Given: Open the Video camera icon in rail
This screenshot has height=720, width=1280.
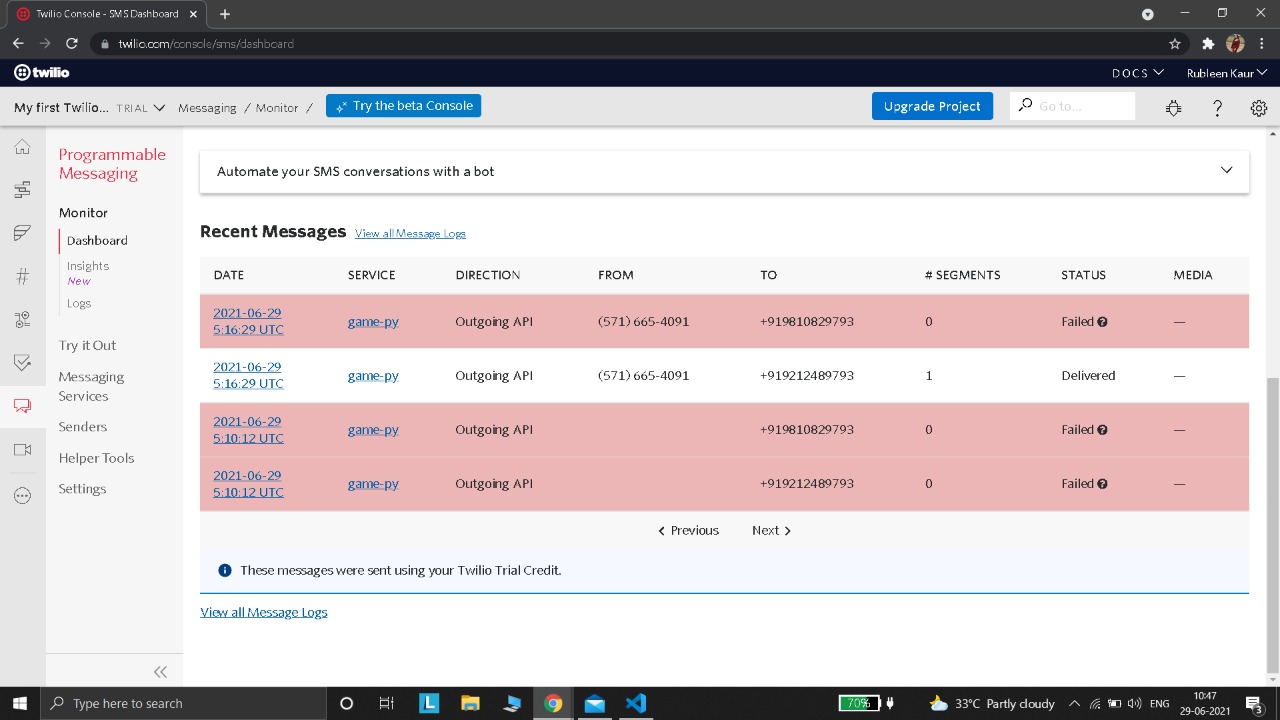Looking at the screenshot, I should click(22, 450).
